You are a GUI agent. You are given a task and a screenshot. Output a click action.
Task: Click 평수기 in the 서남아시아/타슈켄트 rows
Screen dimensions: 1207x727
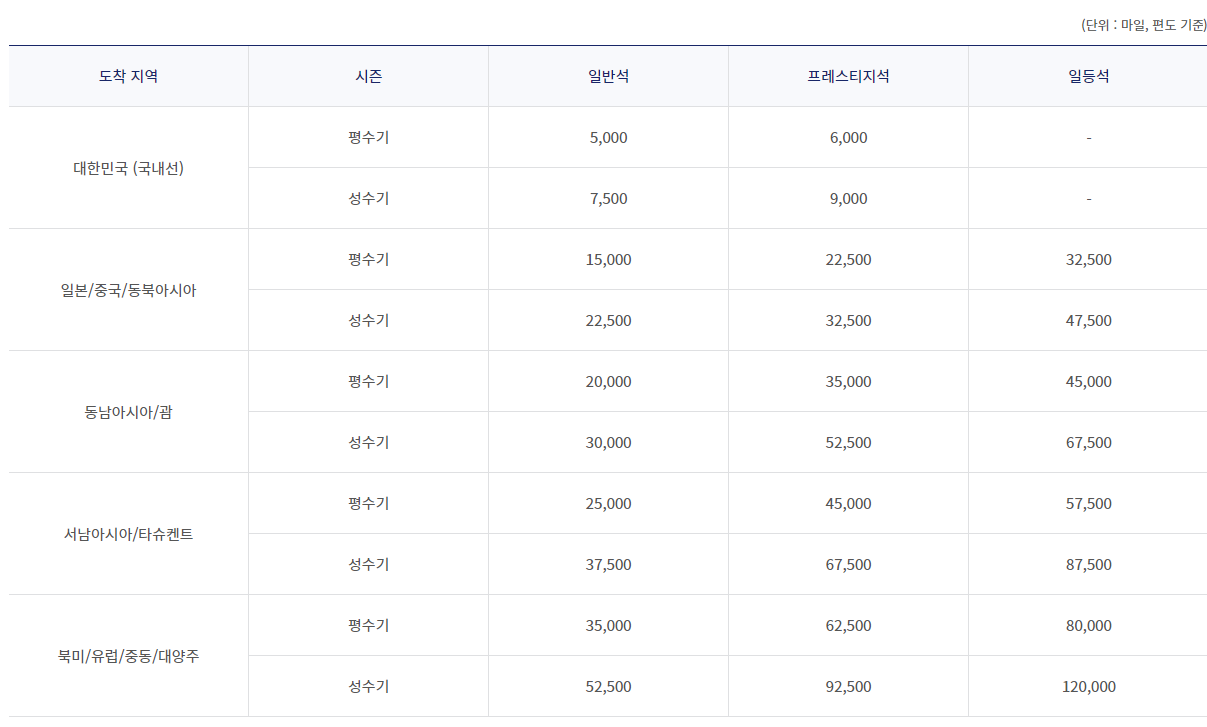[x=368, y=503]
